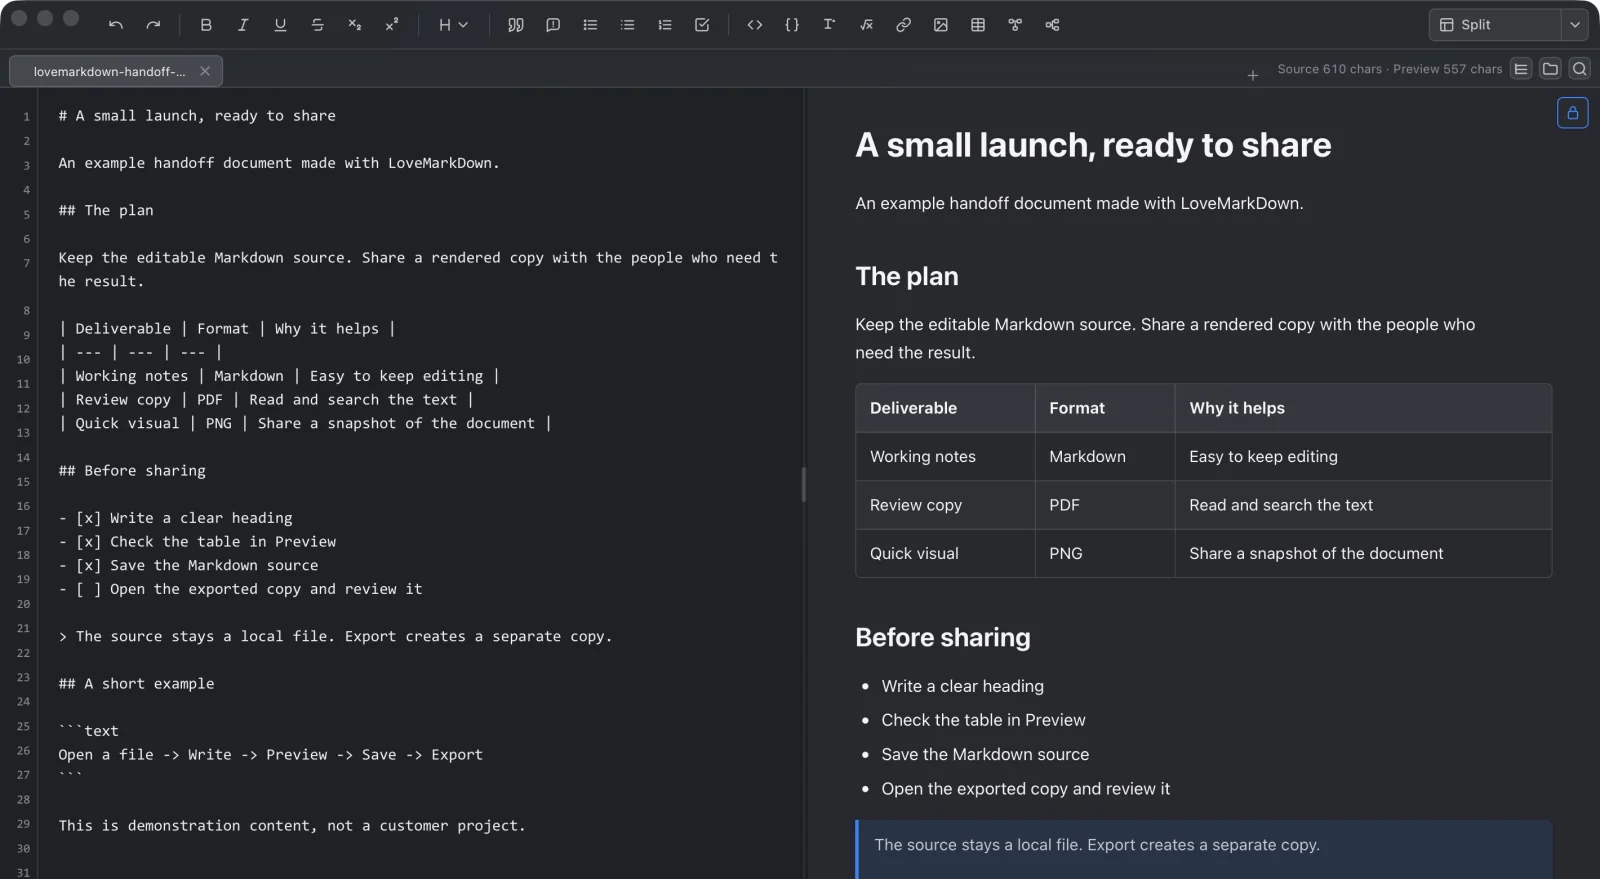Insert a table

click(x=978, y=25)
